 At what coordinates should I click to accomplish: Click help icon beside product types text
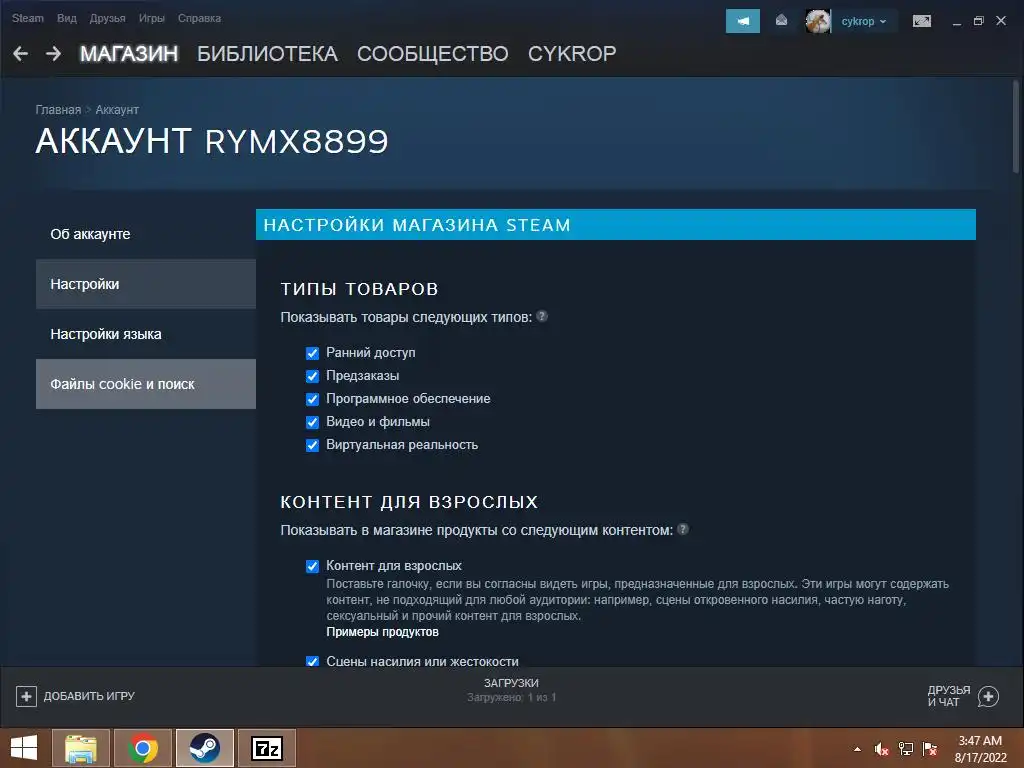(x=542, y=316)
